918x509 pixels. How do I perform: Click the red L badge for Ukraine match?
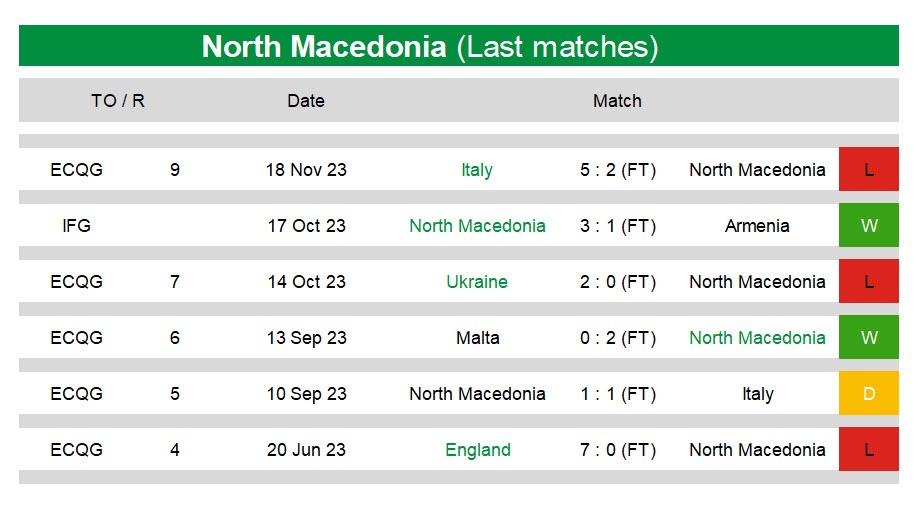coord(868,282)
